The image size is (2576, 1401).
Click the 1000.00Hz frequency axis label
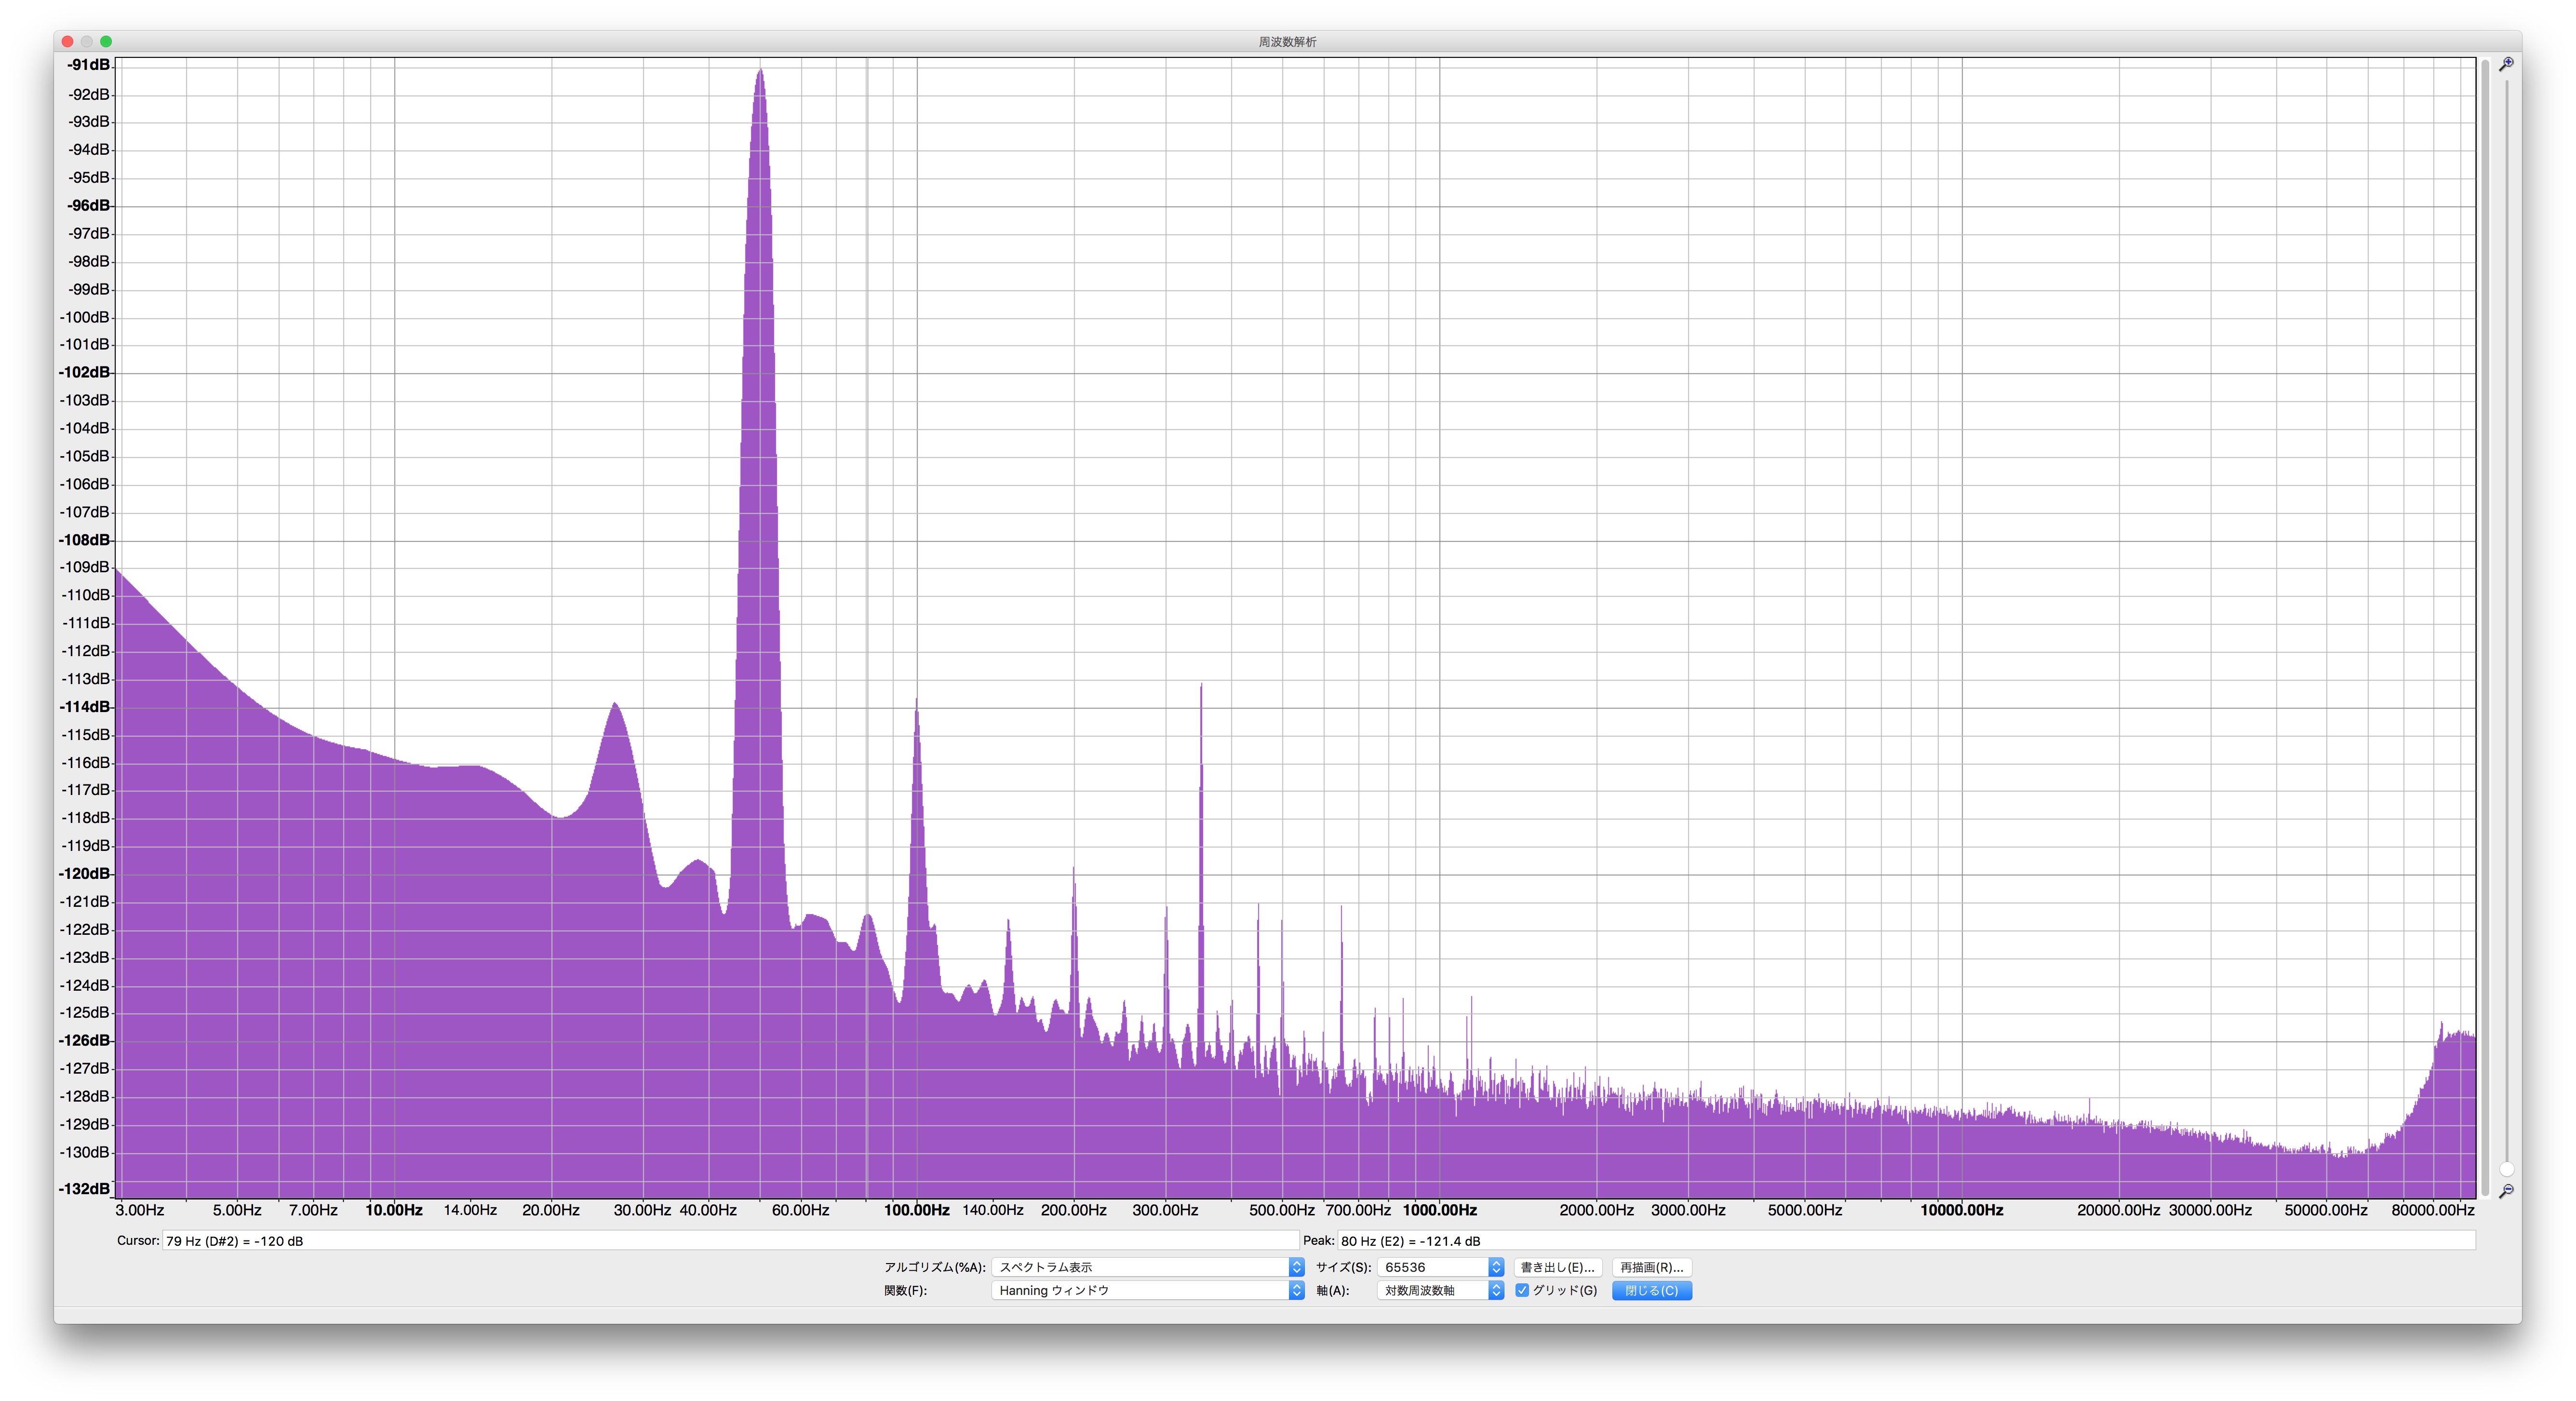pyautogui.click(x=1439, y=1210)
